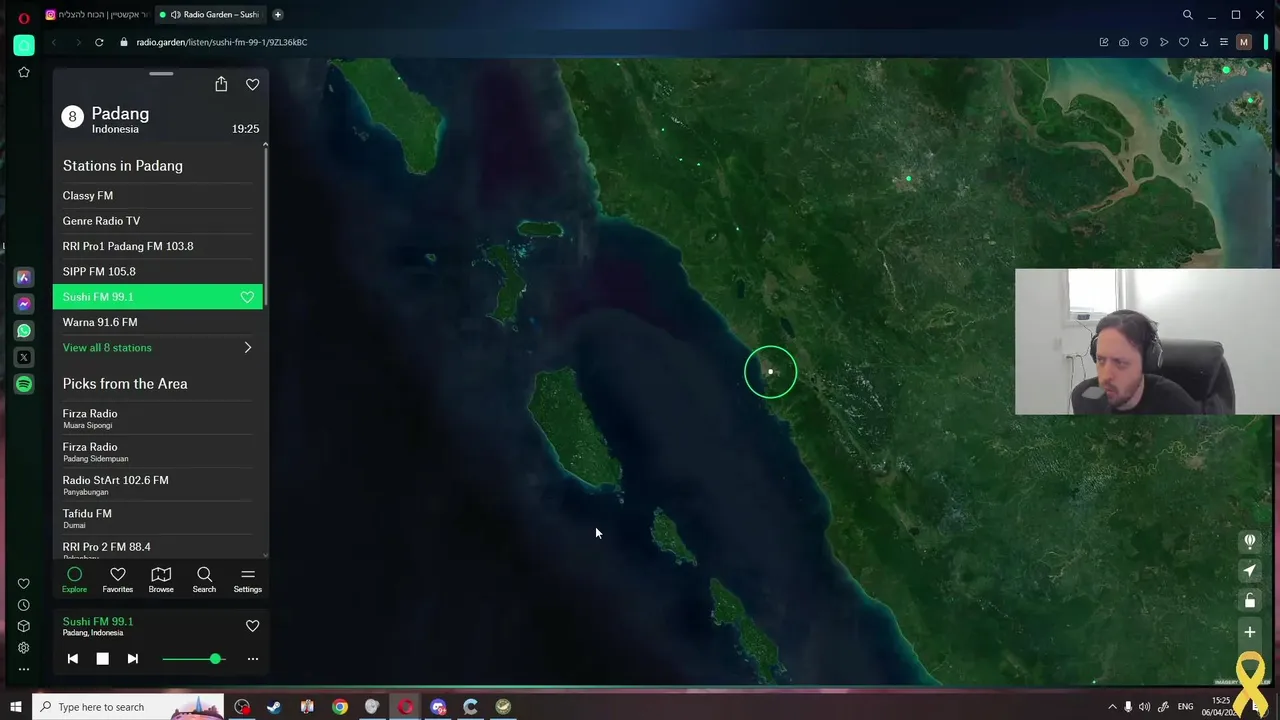Click the edit page toolbar icon
This screenshot has width=1280, height=720.
pos(1104,42)
